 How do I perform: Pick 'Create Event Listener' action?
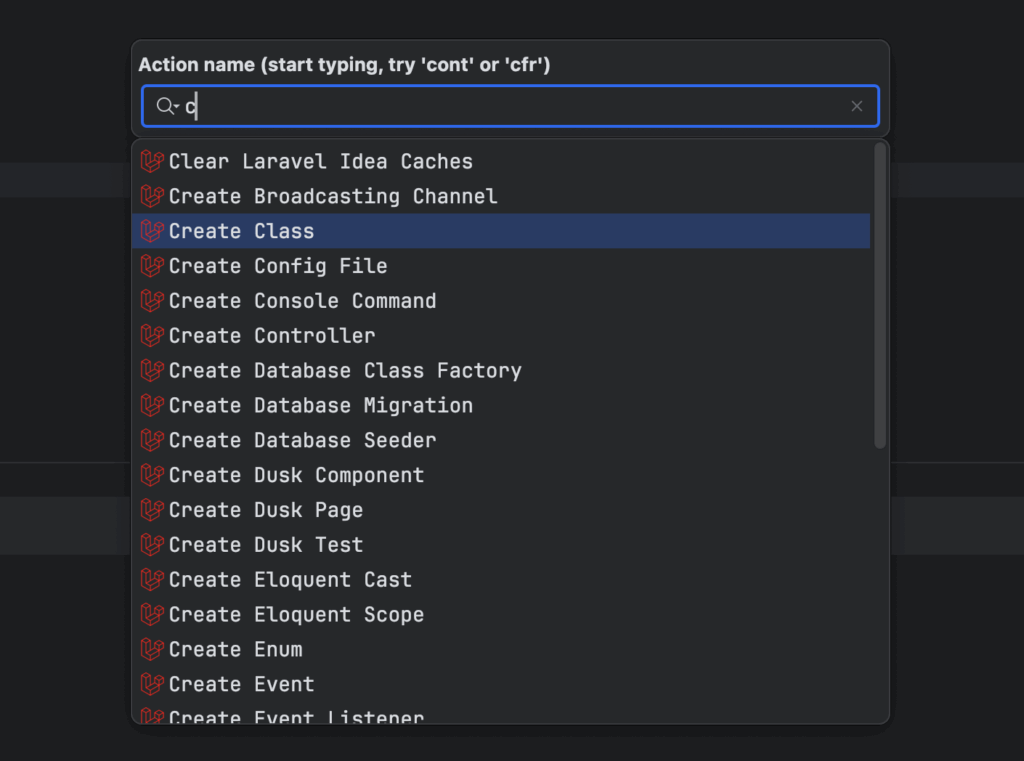coord(501,713)
